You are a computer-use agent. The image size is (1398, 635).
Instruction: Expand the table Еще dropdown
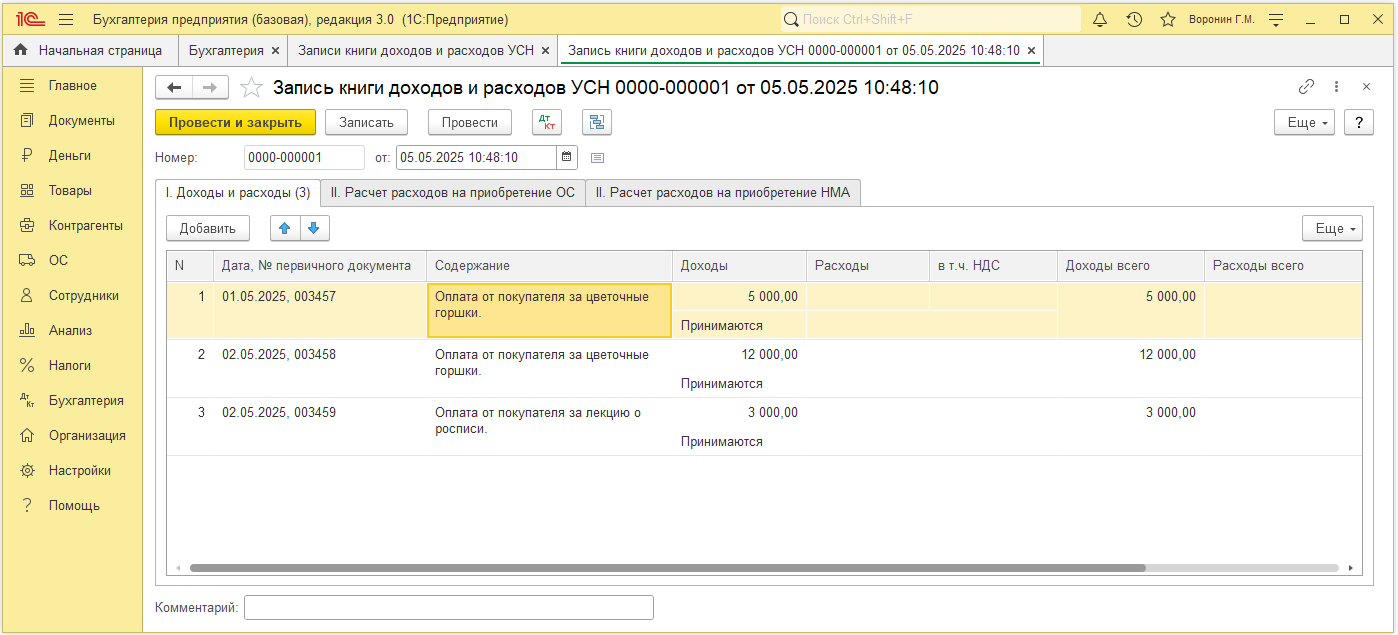[1332, 228]
